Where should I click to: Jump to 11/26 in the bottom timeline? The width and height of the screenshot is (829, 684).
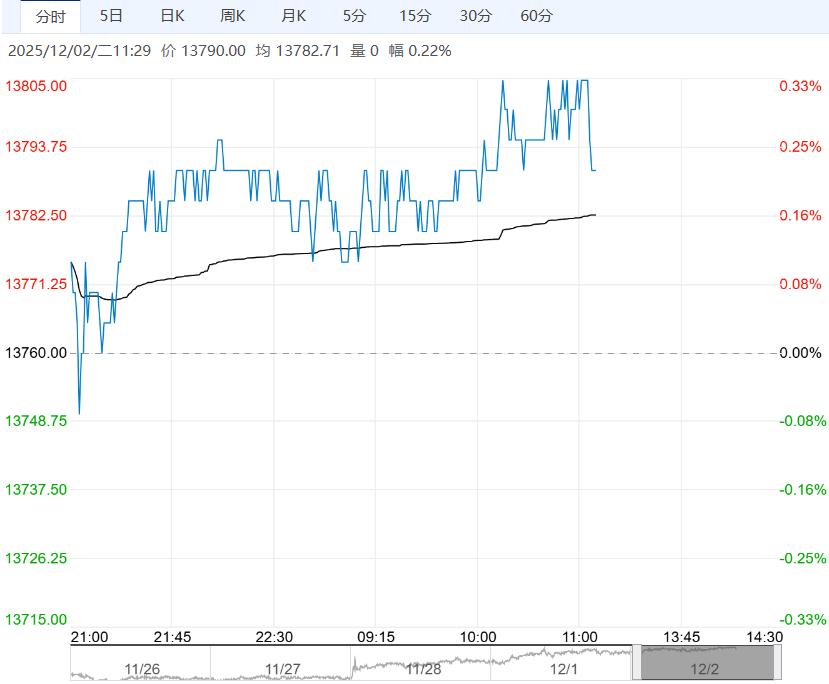tap(142, 668)
